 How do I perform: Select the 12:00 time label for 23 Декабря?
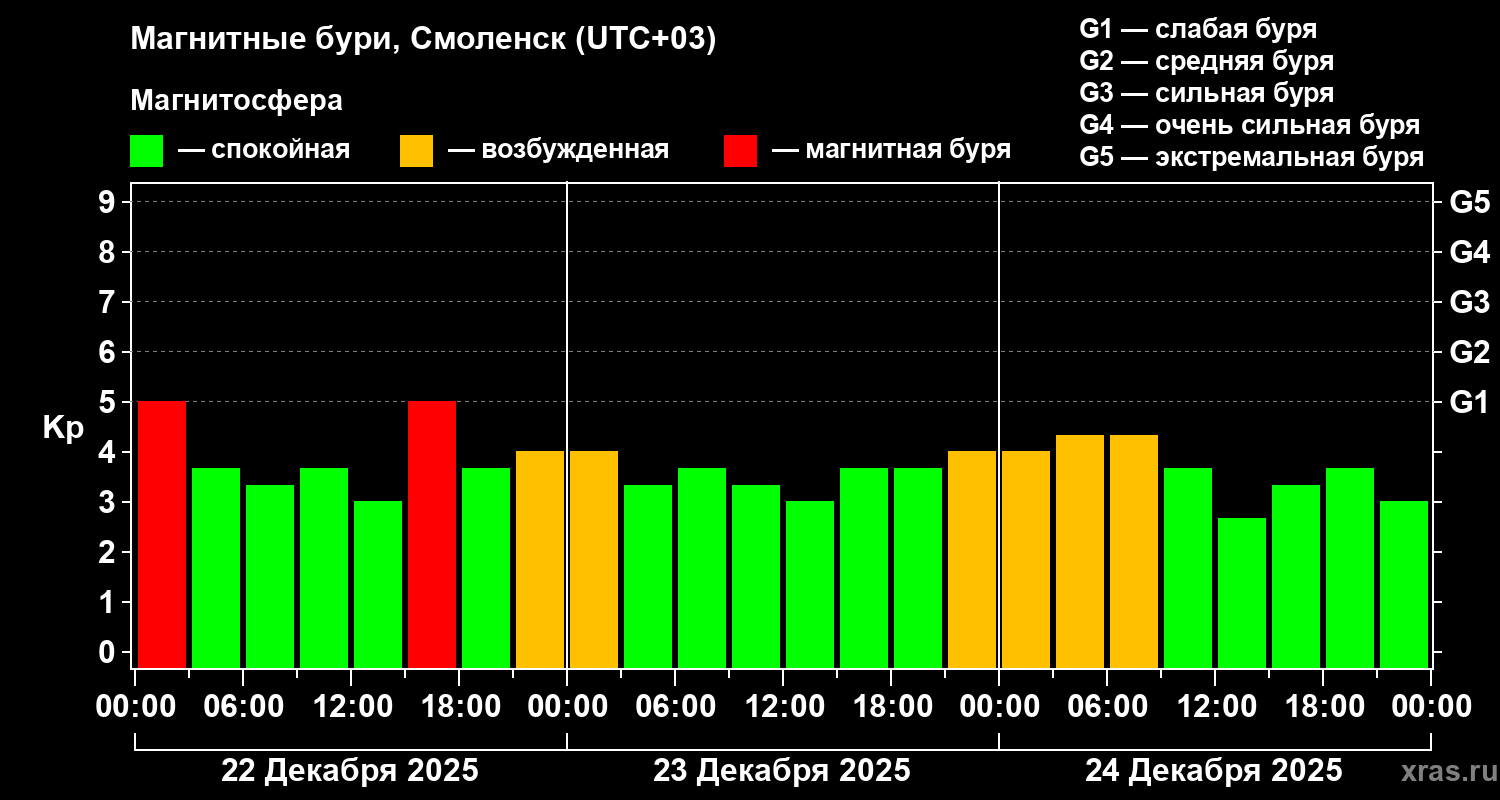click(x=783, y=706)
